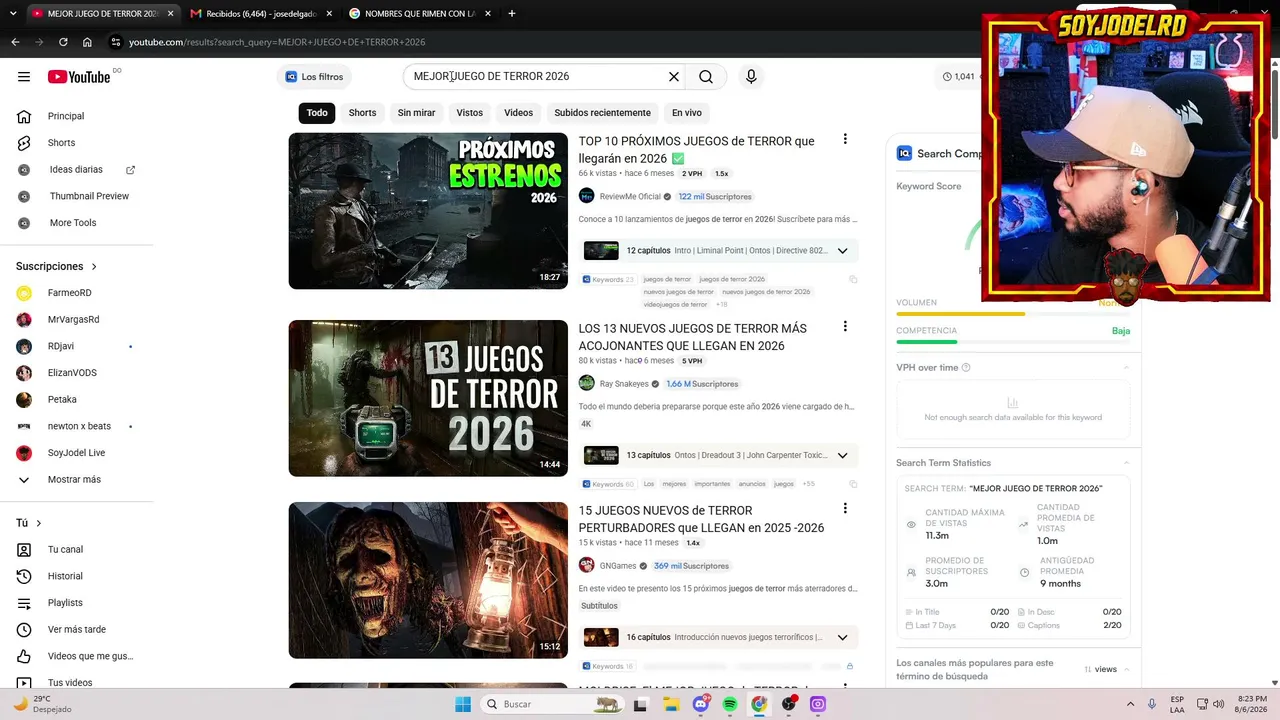1280x720 pixels.
Task: Open File Explorer from the taskbar
Action: tap(672, 704)
